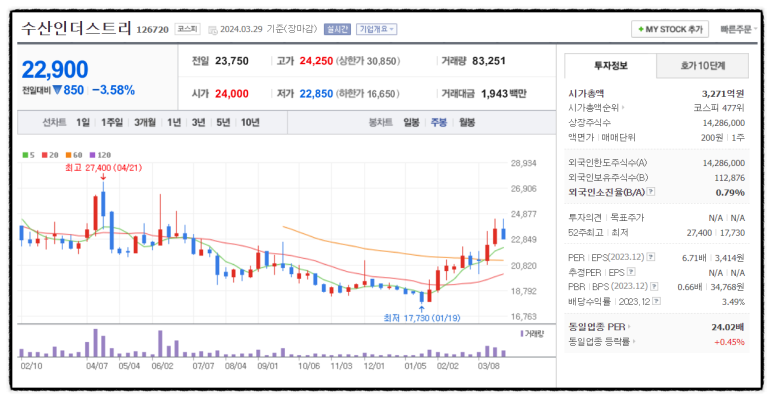
Task: Click the help icon beside 배당수익률 2023.12
Action: pos(657,301)
